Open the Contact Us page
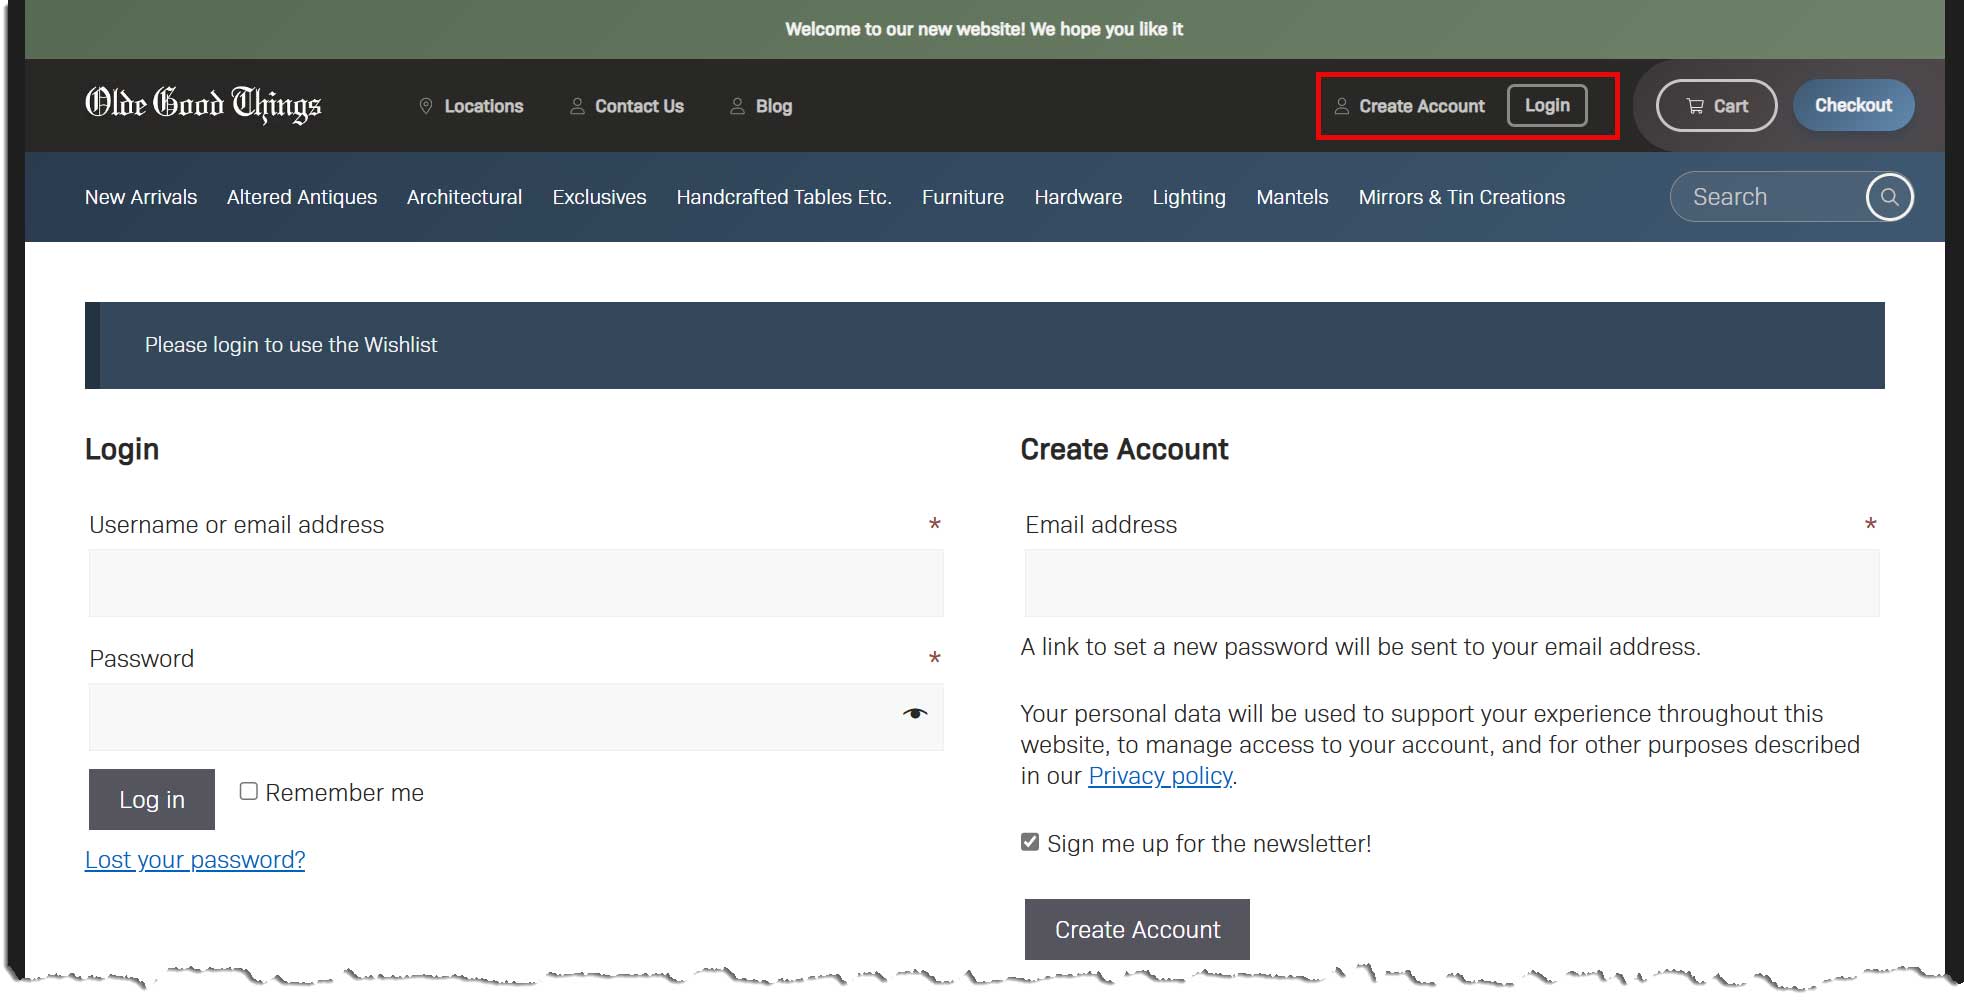 627,106
